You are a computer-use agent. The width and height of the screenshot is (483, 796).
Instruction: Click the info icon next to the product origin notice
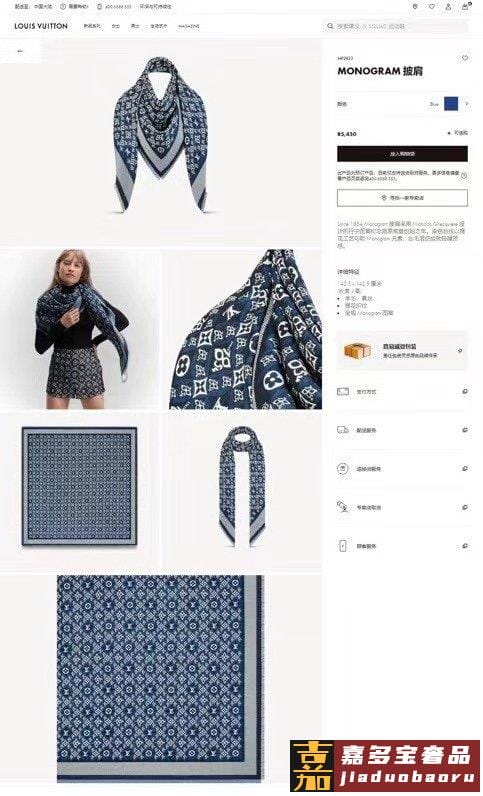(x=463, y=176)
